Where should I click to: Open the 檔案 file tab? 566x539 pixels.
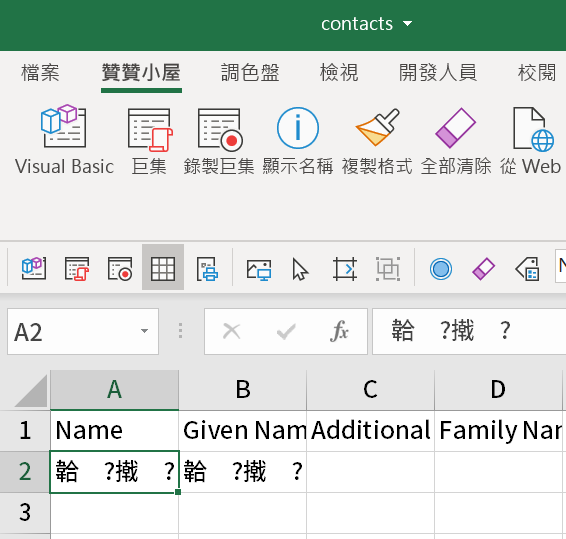40,73
